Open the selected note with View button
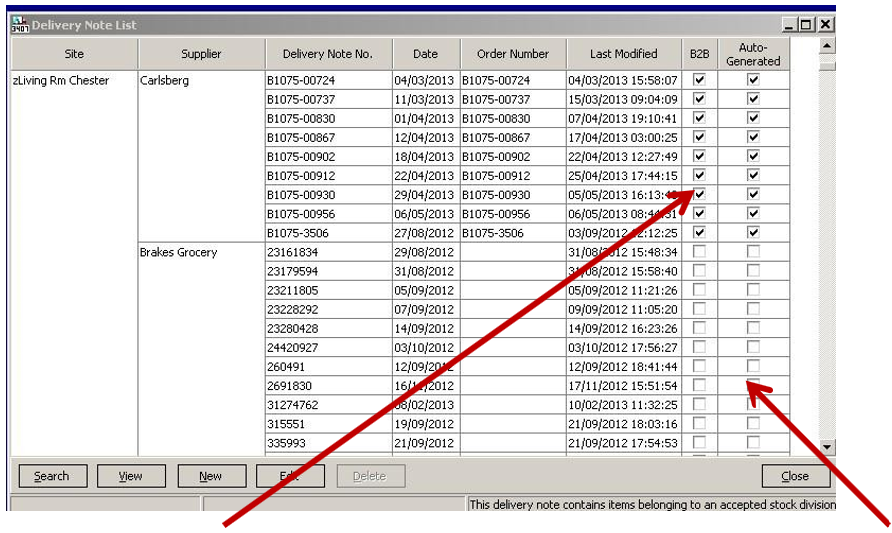This screenshot has height=533, width=892. 131,476
